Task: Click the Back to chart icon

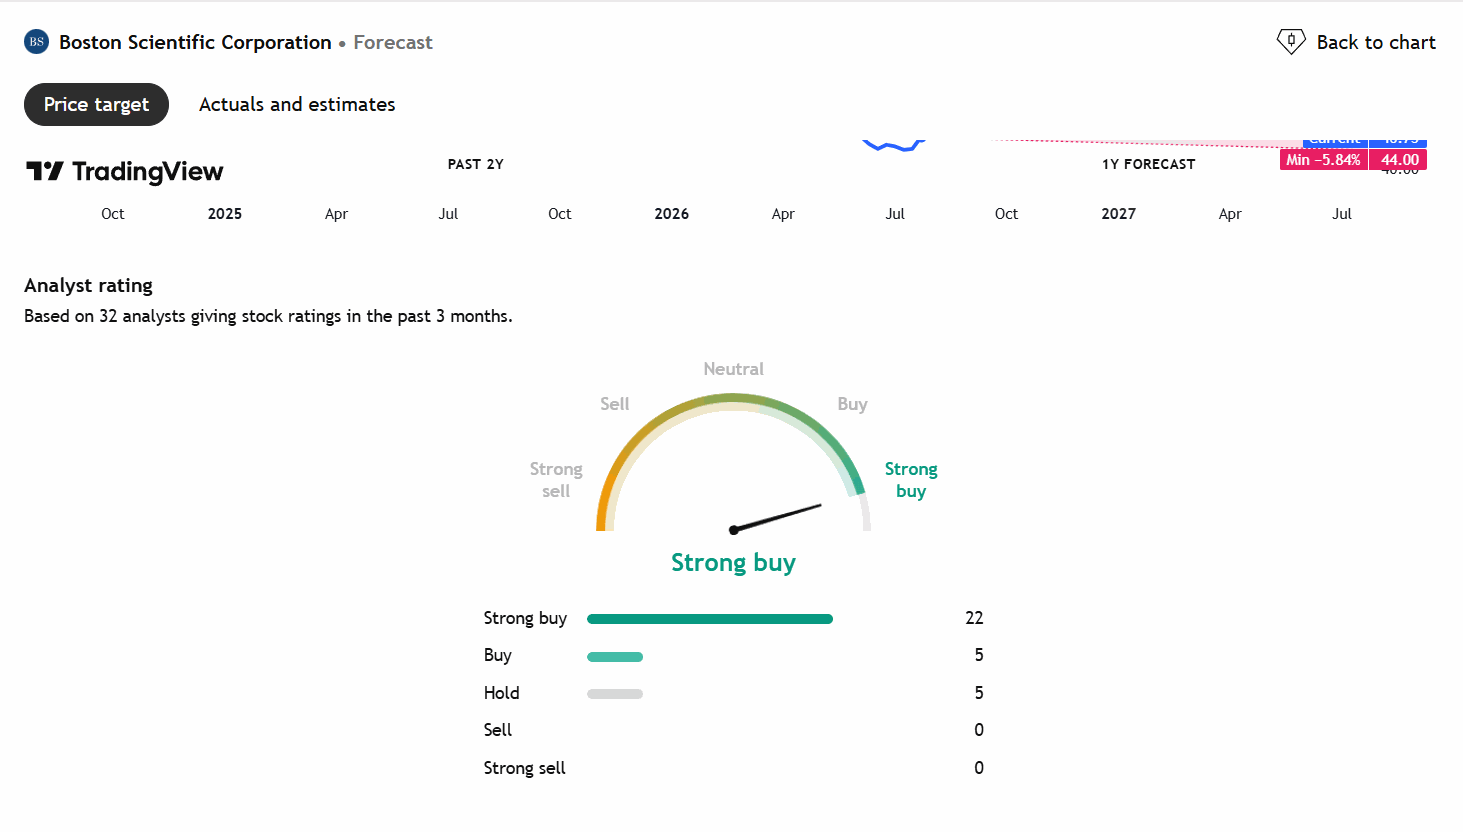Action: click(x=1291, y=42)
